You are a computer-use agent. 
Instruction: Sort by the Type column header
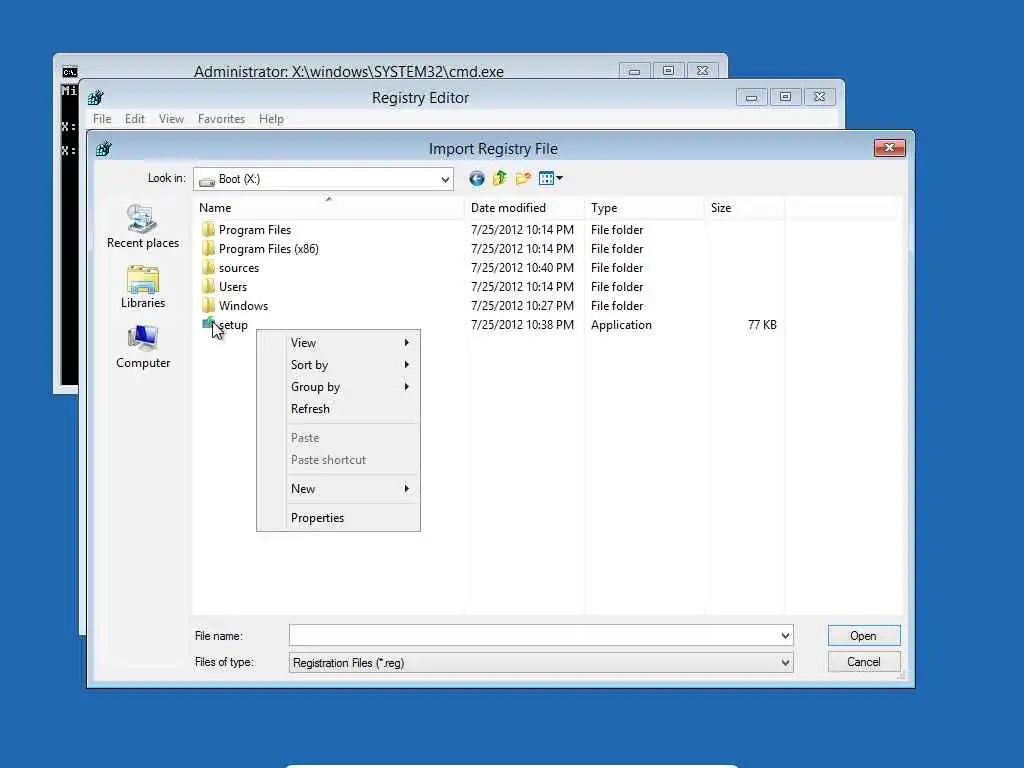pyautogui.click(x=645, y=208)
